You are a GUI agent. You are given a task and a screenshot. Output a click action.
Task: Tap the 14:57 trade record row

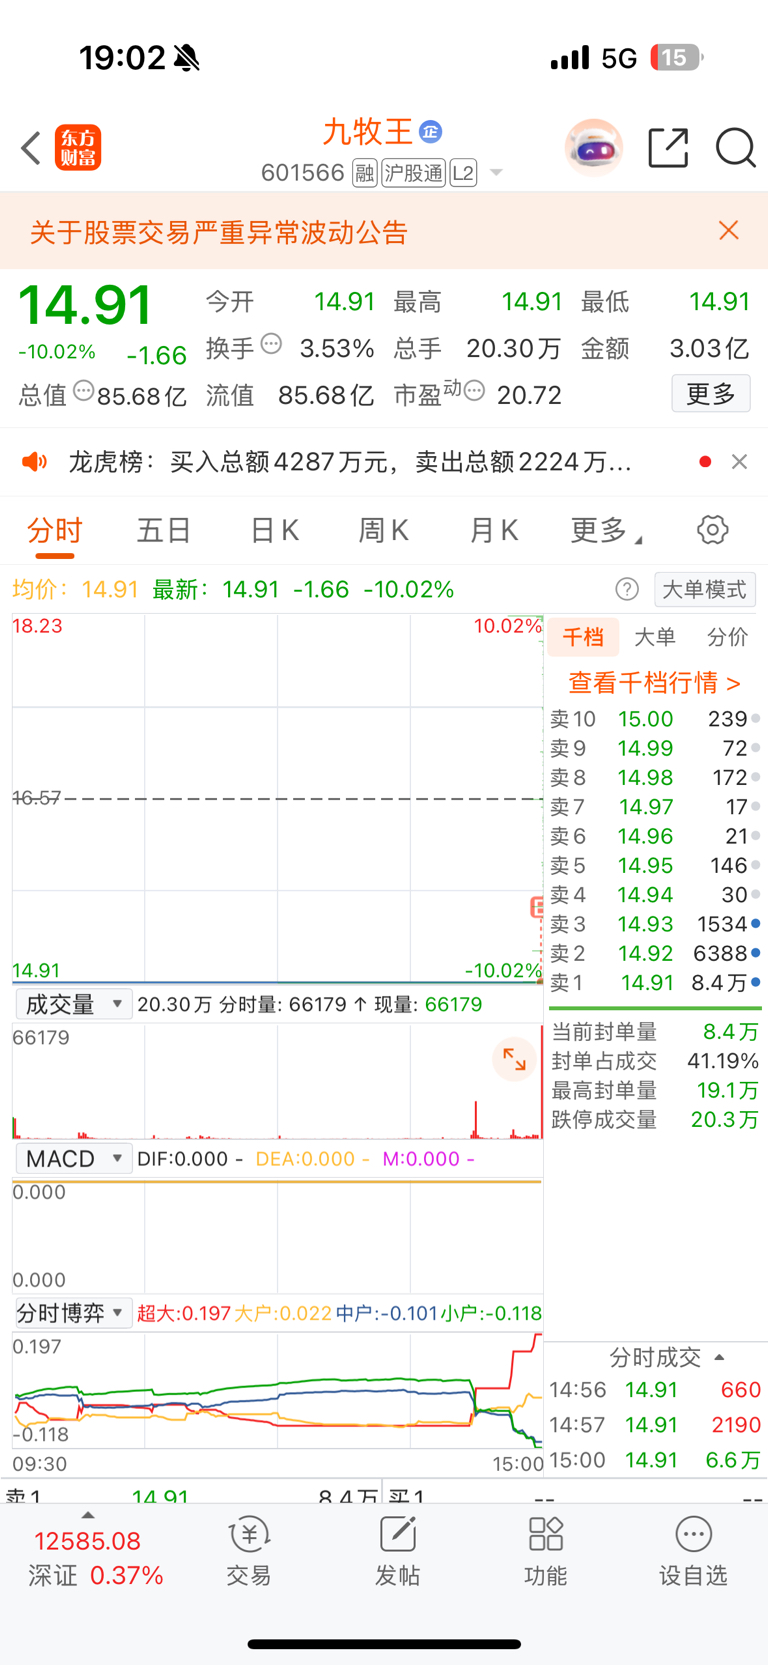point(656,1425)
